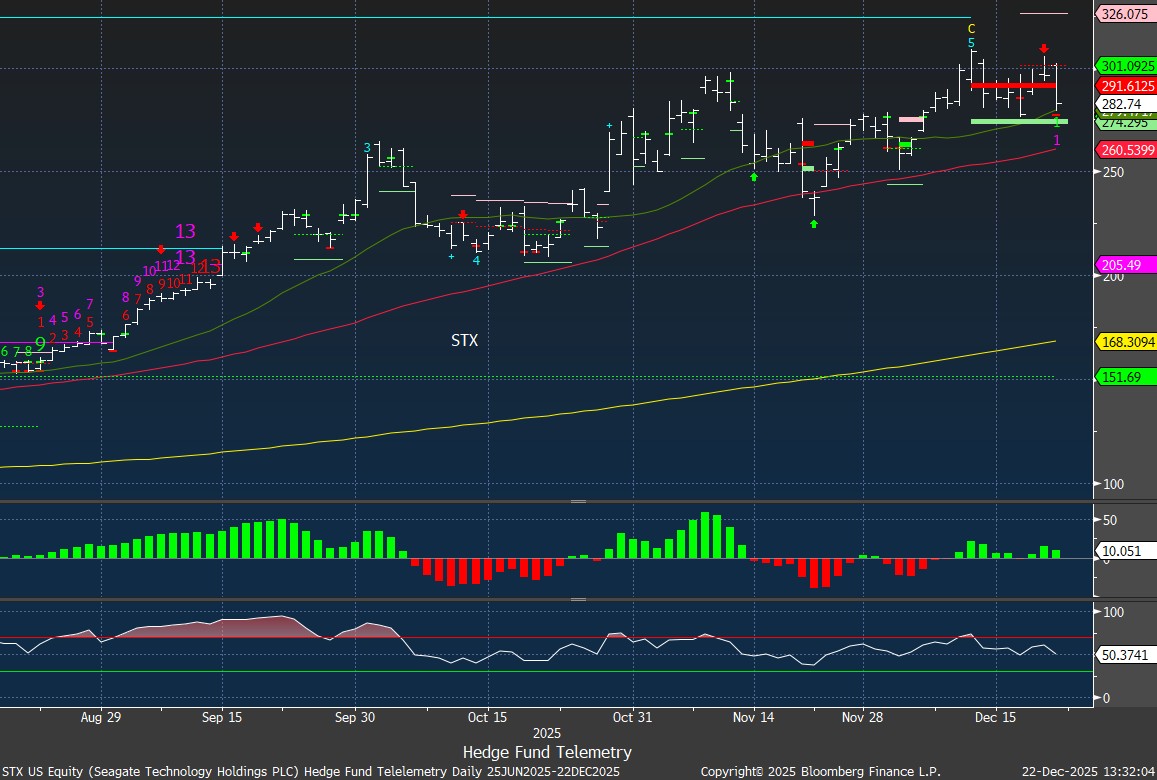1157x780 pixels.
Task: Click the divider handle above the oscillator panel
Action: pyautogui.click(x=578, y=599)
